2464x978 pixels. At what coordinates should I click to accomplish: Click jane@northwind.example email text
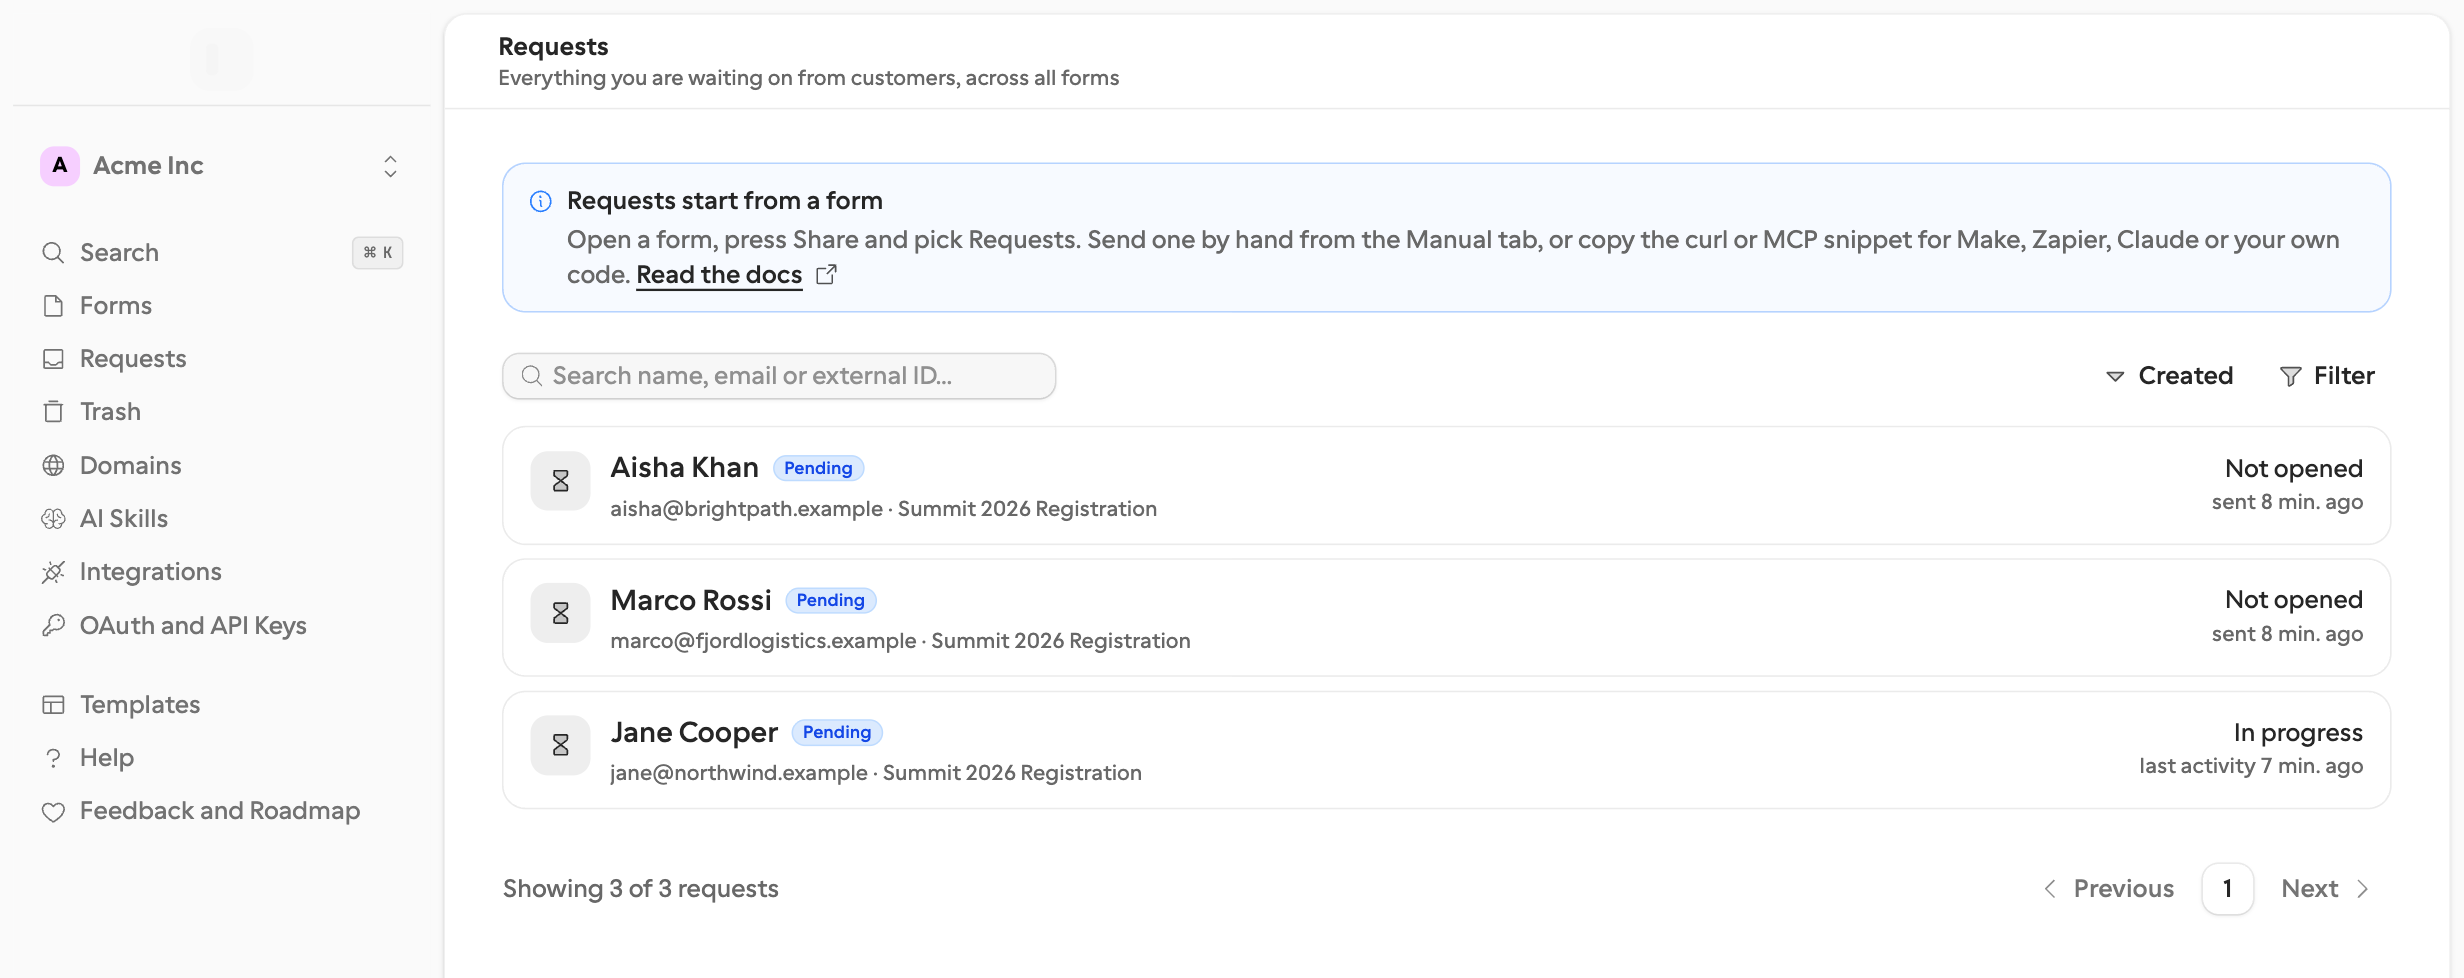click(739, 773)
